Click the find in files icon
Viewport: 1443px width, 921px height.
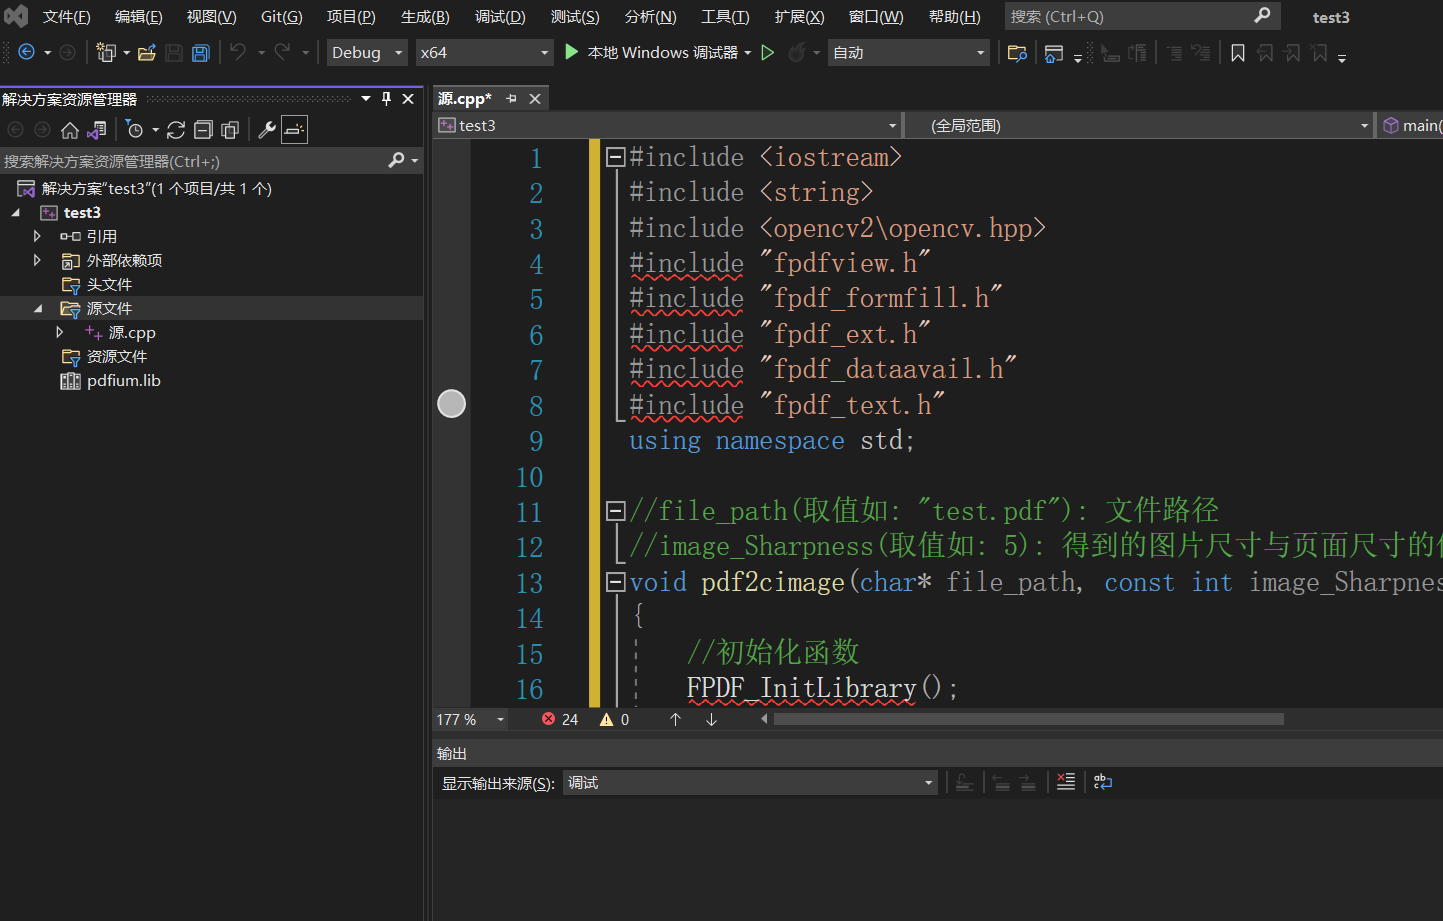click(x=1017, y=53)
